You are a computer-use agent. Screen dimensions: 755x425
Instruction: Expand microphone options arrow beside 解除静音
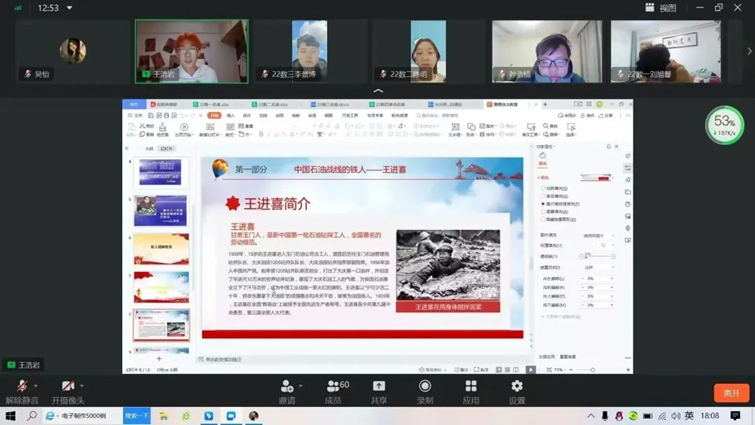37,386
